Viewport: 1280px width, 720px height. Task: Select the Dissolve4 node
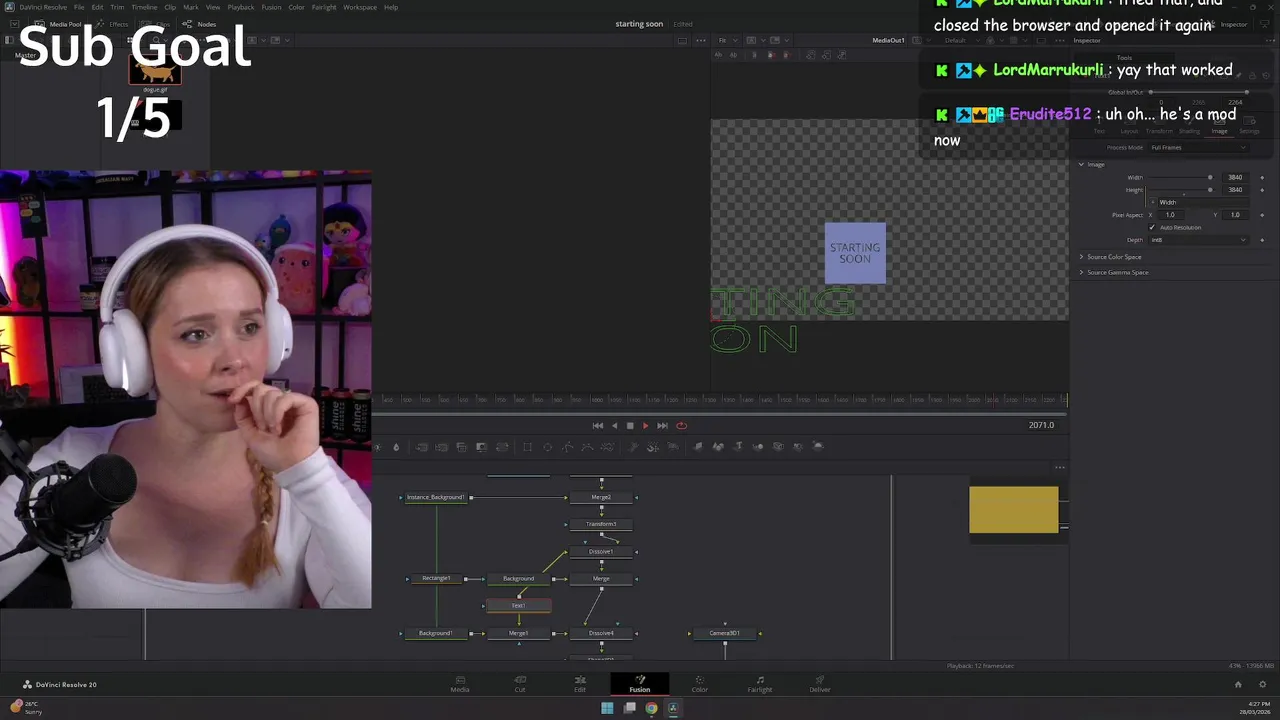(x=601, y=633)
